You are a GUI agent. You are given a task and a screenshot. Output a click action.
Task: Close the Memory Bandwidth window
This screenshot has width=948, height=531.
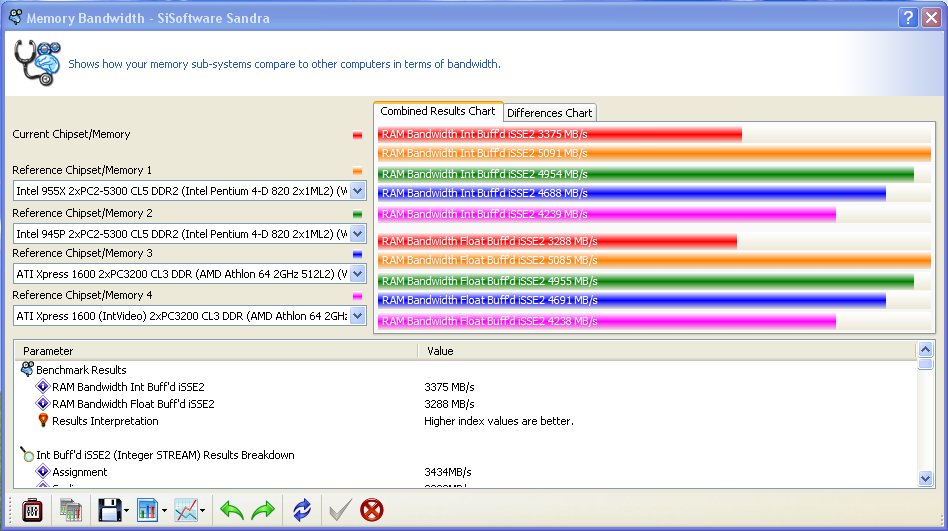(932, 18)
